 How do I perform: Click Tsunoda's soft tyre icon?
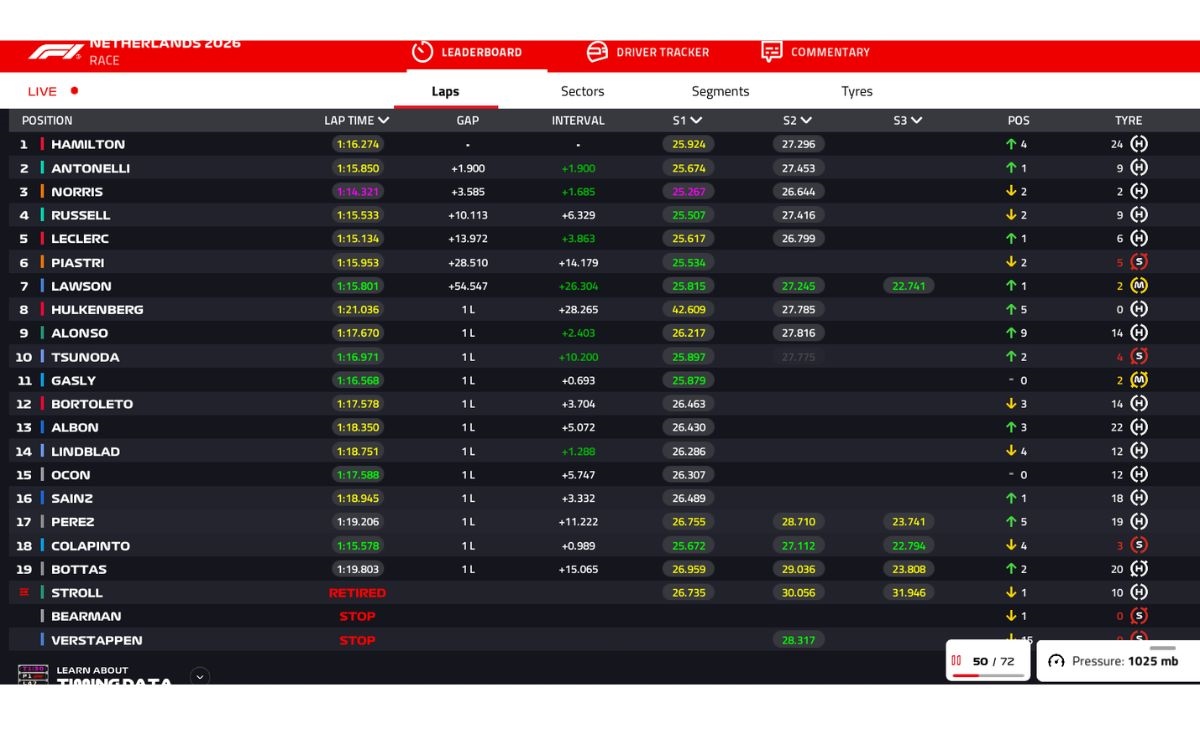(x=1138, y=356)
